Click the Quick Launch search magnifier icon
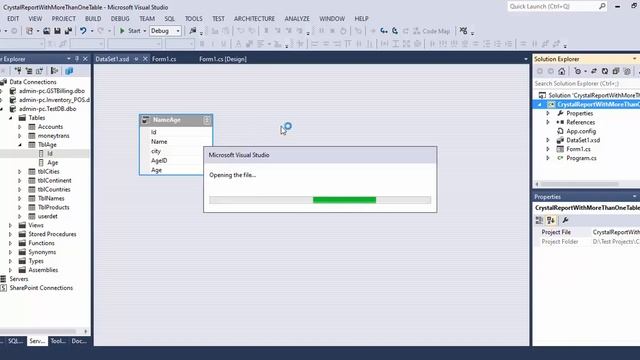The height and width of the screenshot is (360, 640). [x=602, y=6]
